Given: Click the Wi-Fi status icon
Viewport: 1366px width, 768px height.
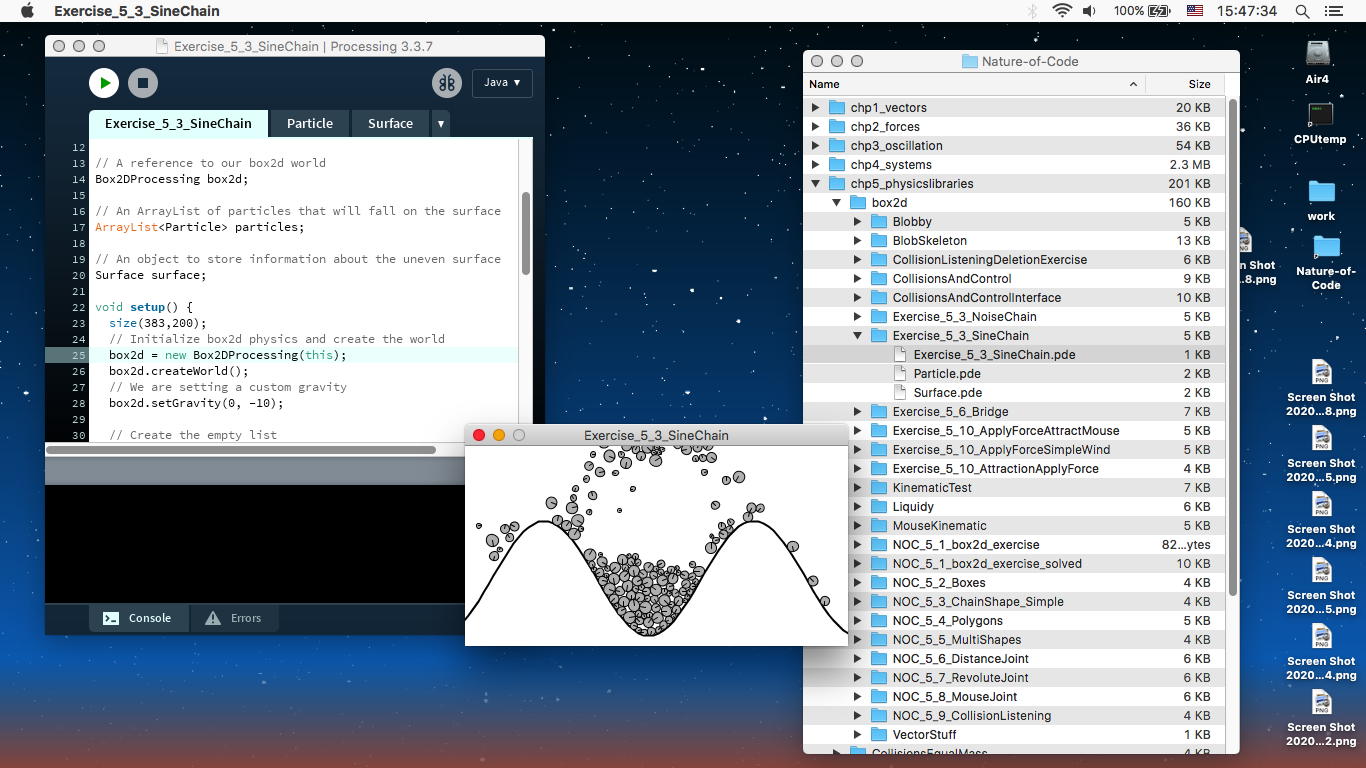Looking at the screenshot, I should (x=1061, y=11).
